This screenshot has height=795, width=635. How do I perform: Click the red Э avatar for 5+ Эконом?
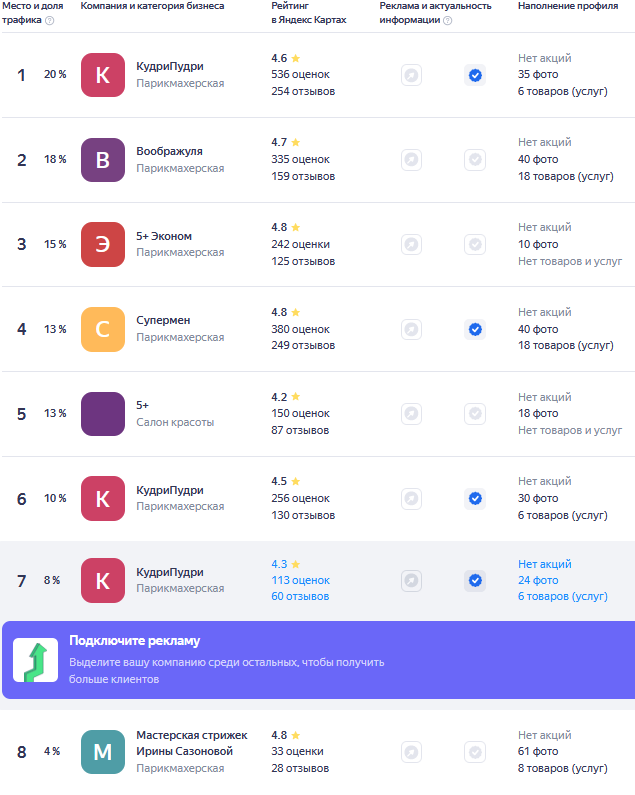click(103, 244)
